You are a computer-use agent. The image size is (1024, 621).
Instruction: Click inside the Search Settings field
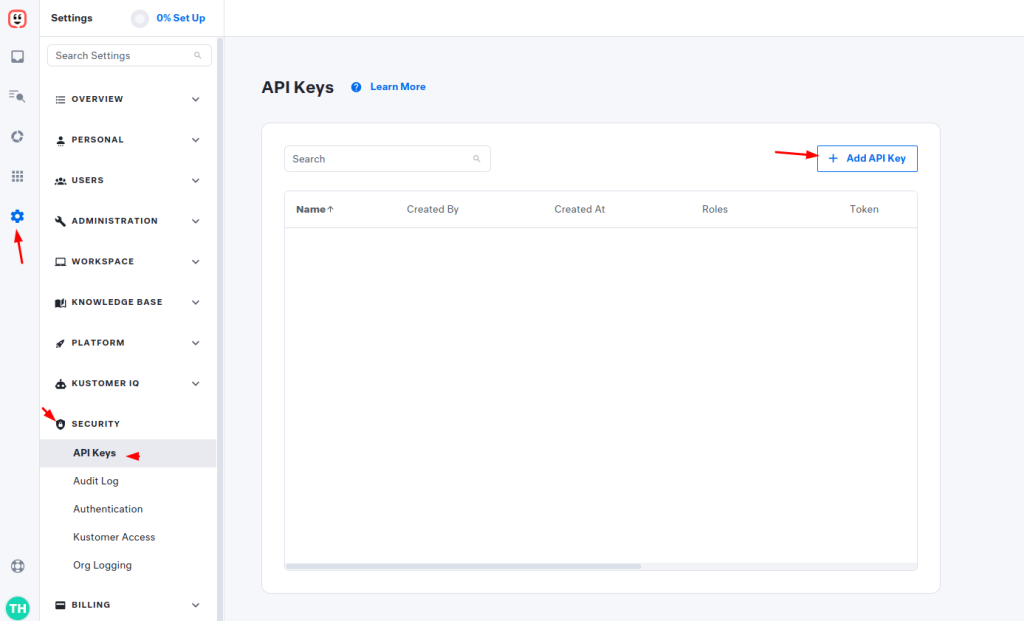click(x=128, y=55)
